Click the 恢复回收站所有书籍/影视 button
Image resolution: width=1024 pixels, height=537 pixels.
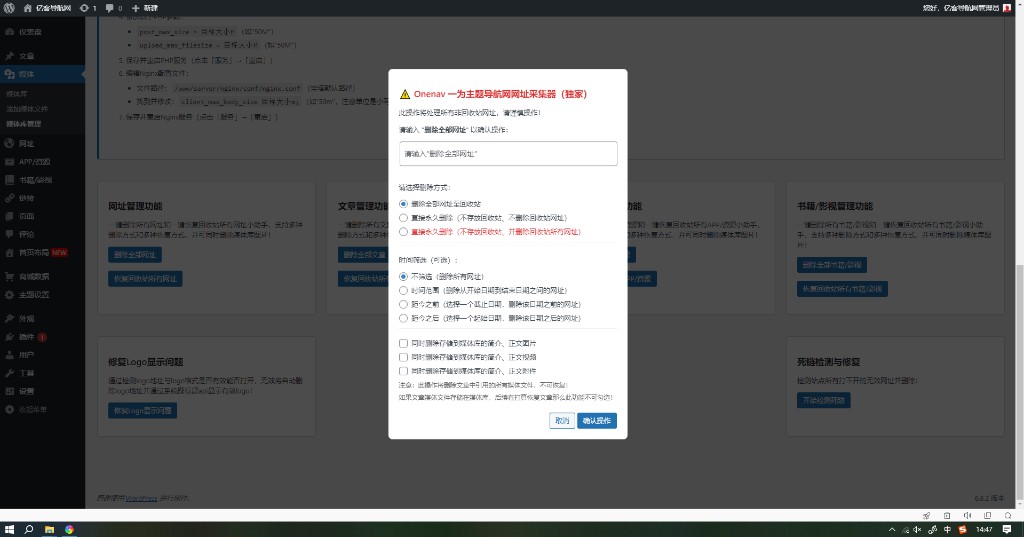tap(842, 289)
